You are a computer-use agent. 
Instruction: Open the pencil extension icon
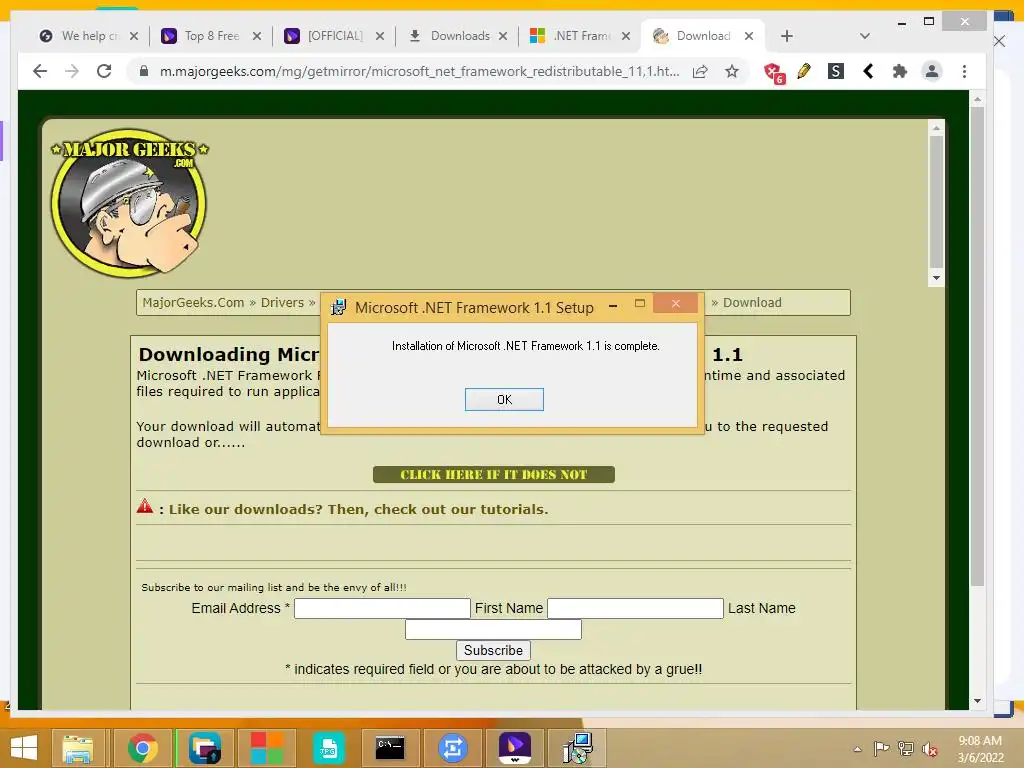pyautogui.click(x=804, y=71)
